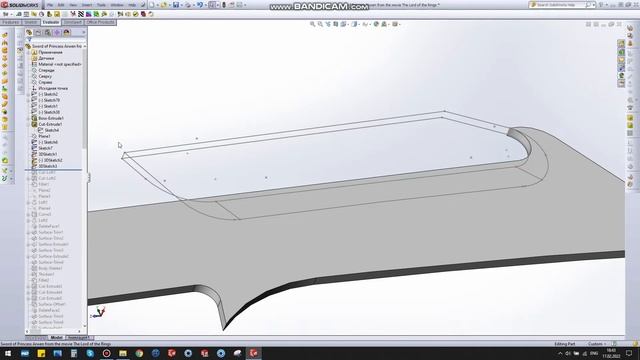This screenshot has width=640, height=360.
Task: Click Zoom to Fit in view toolbar
Action: point(312,24)
